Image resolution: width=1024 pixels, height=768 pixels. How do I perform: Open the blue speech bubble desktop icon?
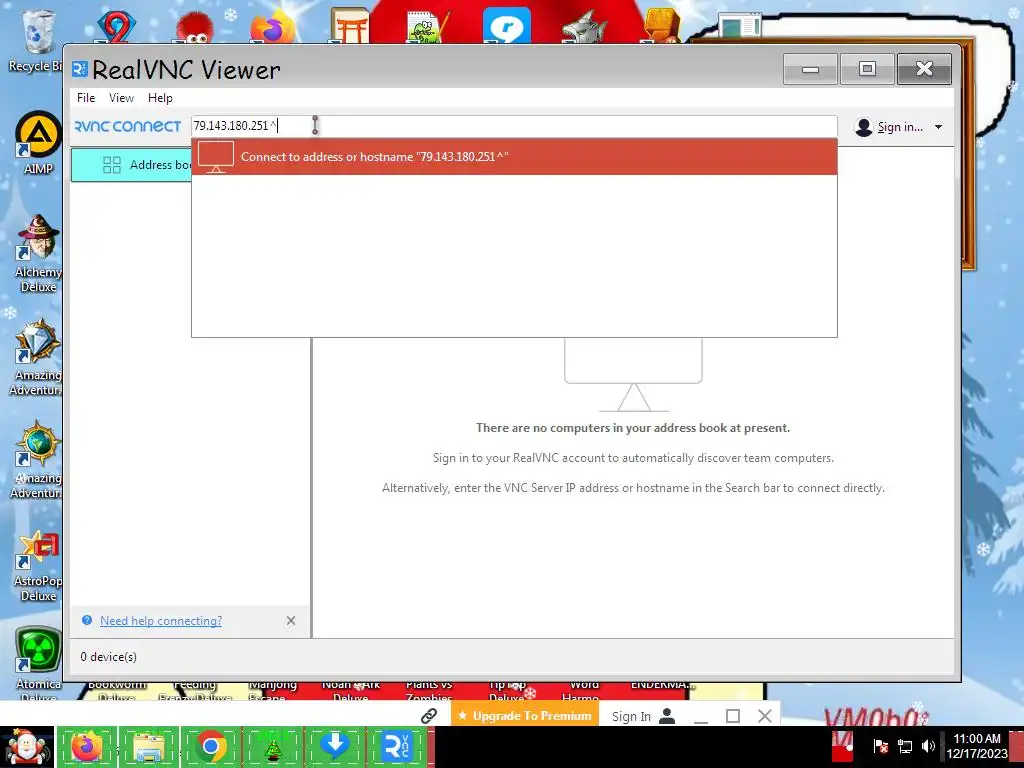coord(506,27)
